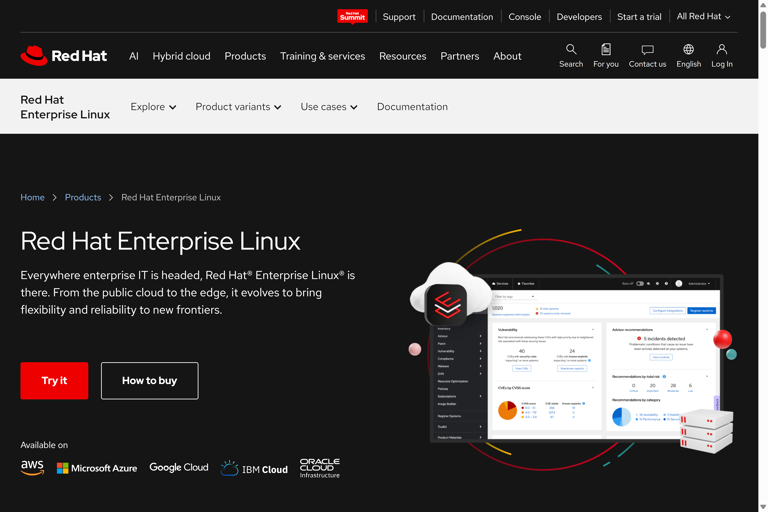The width and height of the screenshot is (768, 512).
Task: Expand the All Red Hat dropdown
Action: pos(703,17)
